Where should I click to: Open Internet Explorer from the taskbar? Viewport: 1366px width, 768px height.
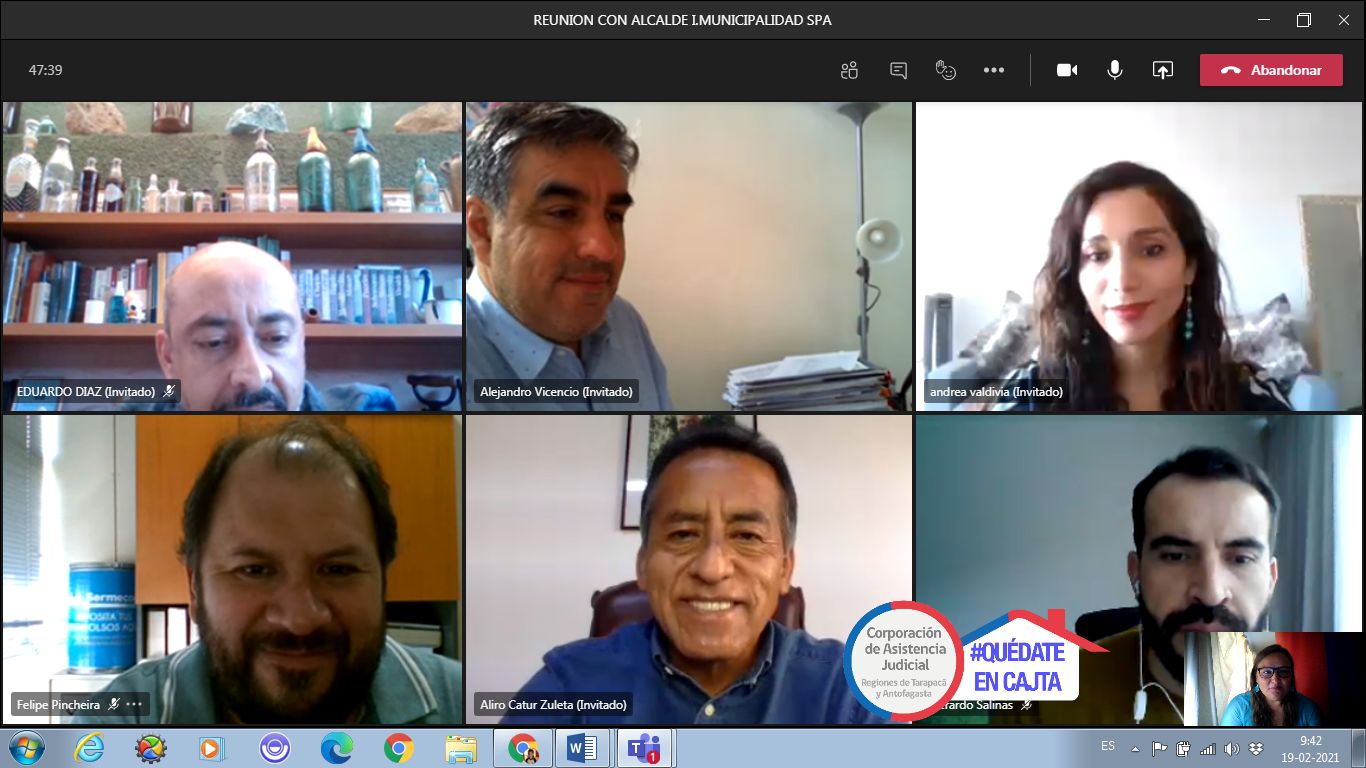coord(89,748)
